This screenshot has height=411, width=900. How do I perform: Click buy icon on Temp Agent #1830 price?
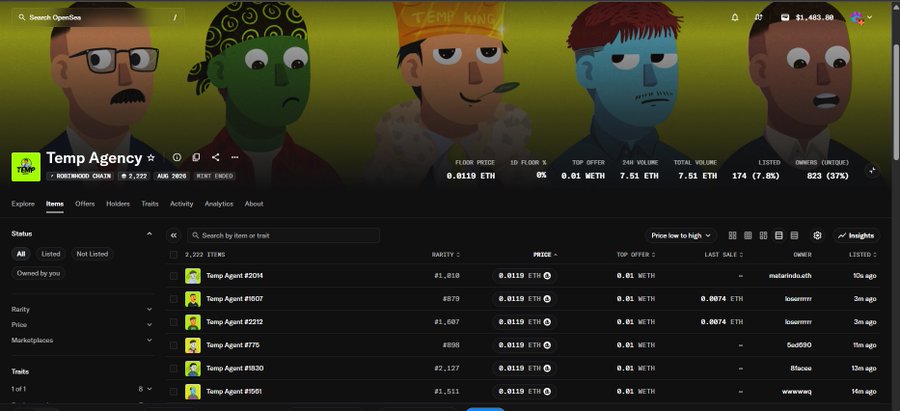(x=547, y=369)
